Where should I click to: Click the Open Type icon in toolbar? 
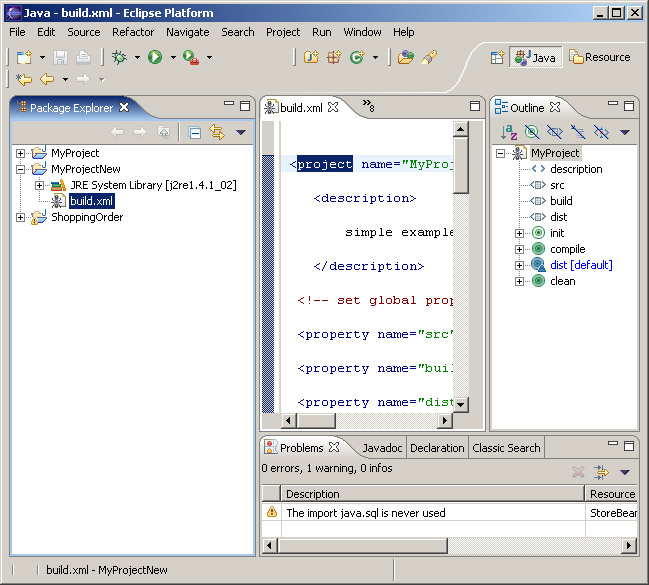405,58
